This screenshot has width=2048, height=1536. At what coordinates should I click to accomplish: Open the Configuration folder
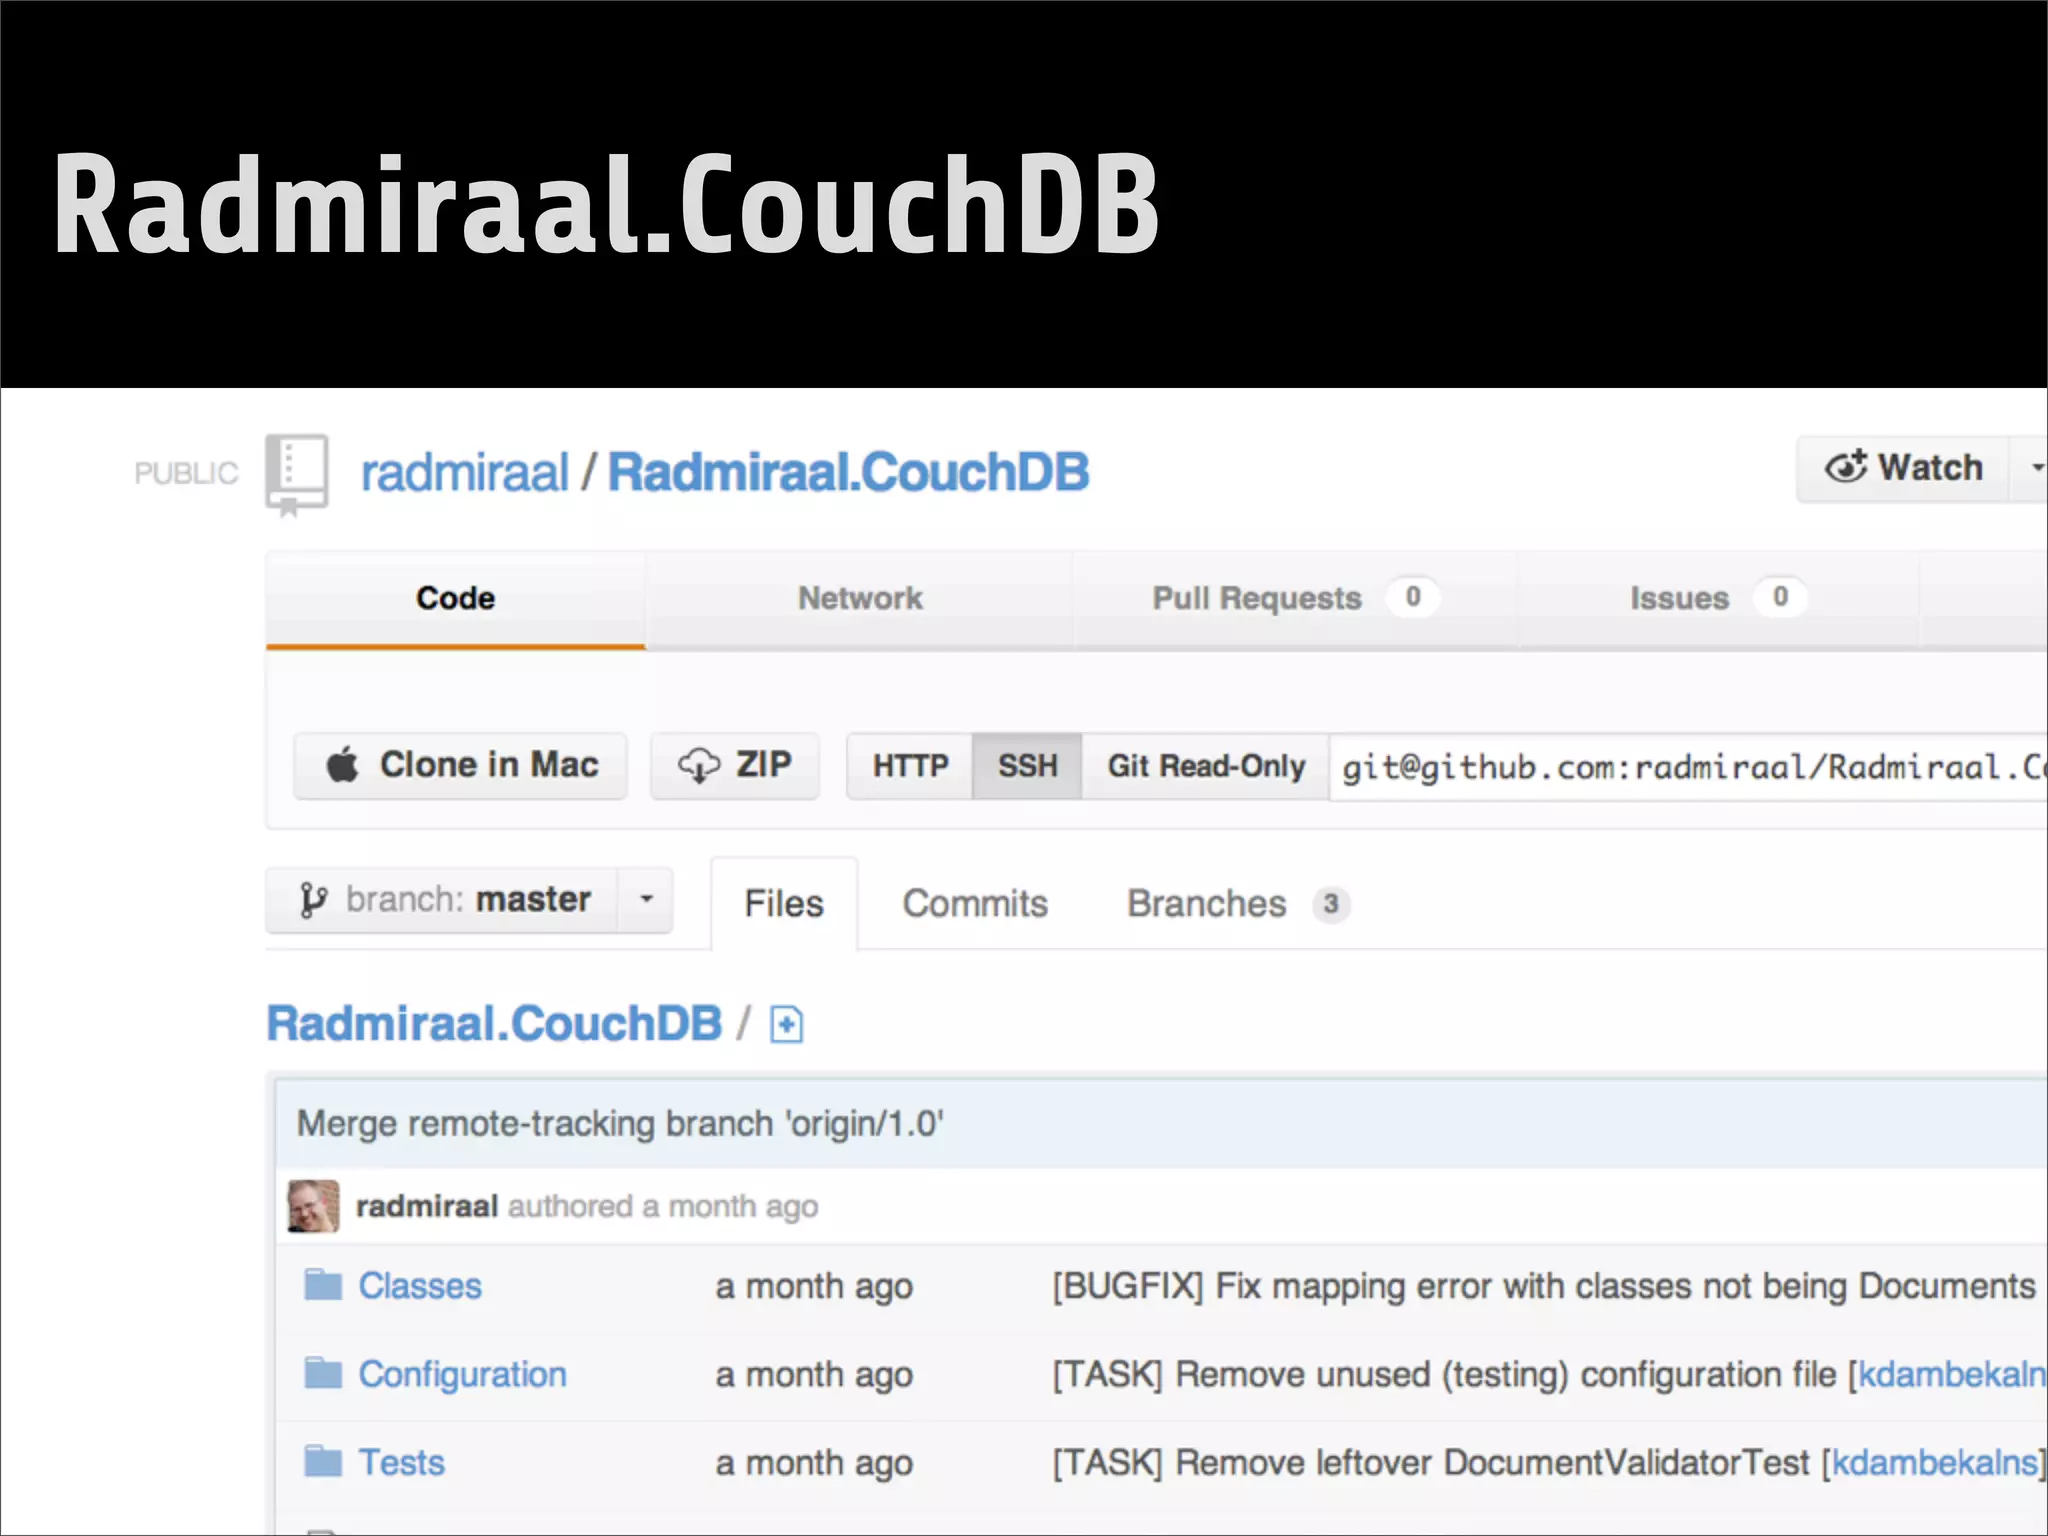pos(463,1375)
